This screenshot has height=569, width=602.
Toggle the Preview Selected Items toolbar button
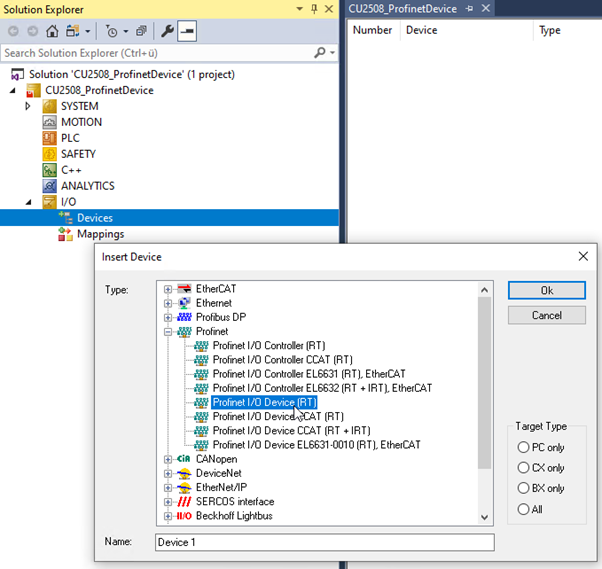187,31
